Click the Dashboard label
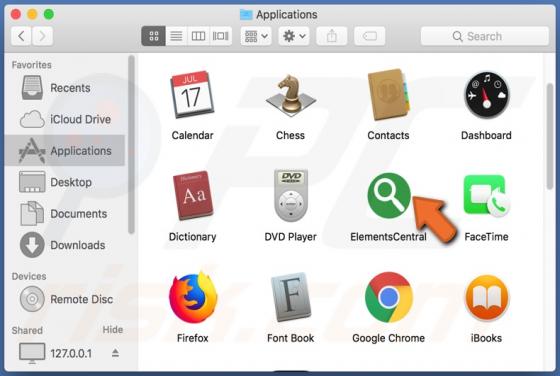 (486, 135)
